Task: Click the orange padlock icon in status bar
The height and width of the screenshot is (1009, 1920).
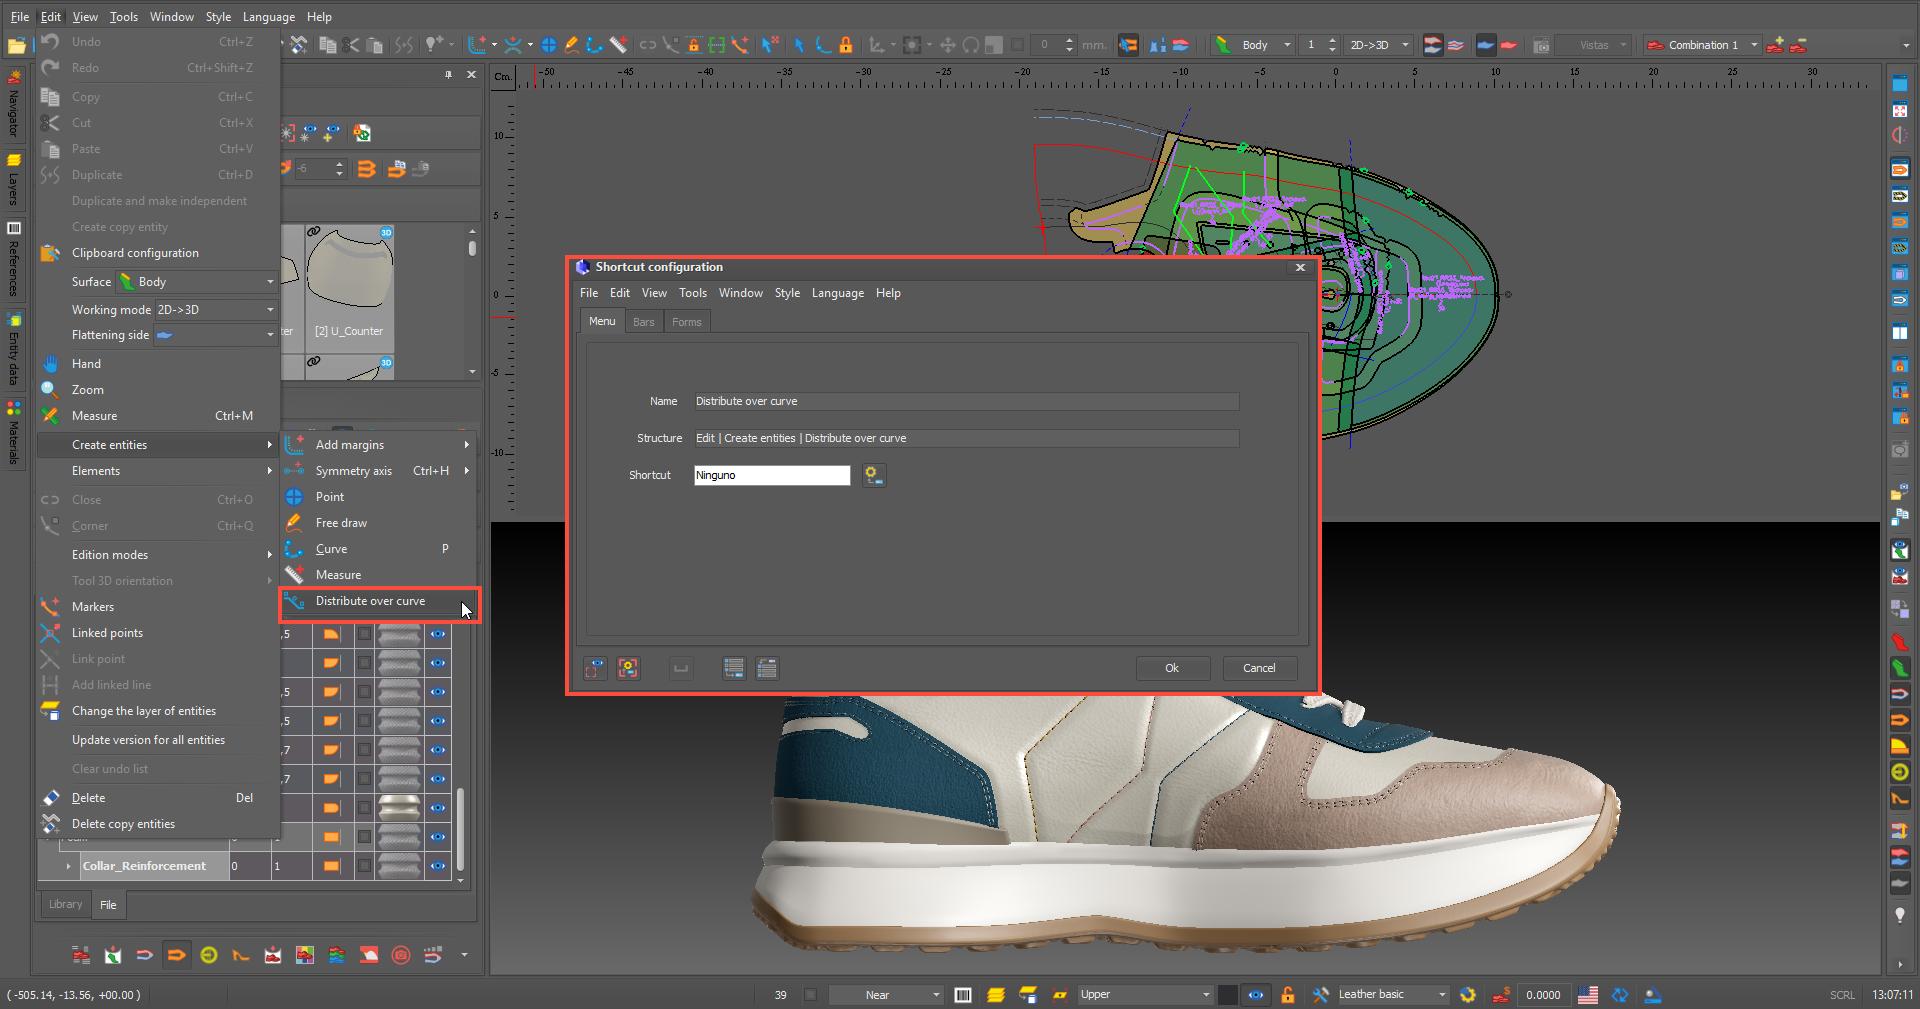Action: coord(1288,995)
